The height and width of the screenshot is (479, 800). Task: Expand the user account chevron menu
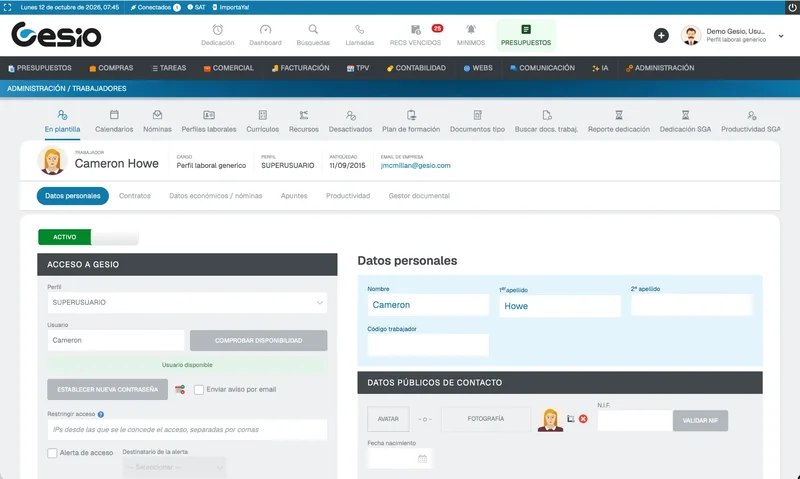781,36
